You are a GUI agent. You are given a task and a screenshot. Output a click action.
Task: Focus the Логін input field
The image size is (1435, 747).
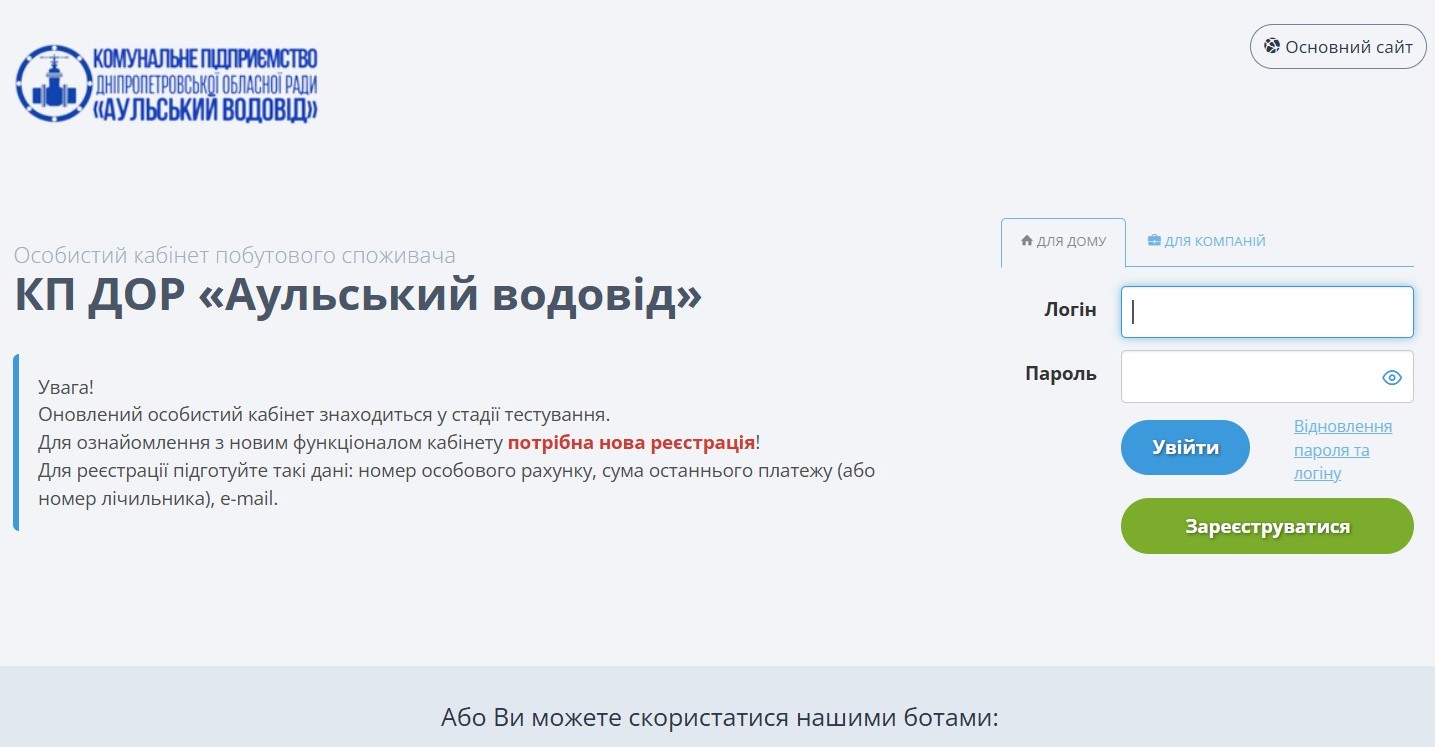1267,312
